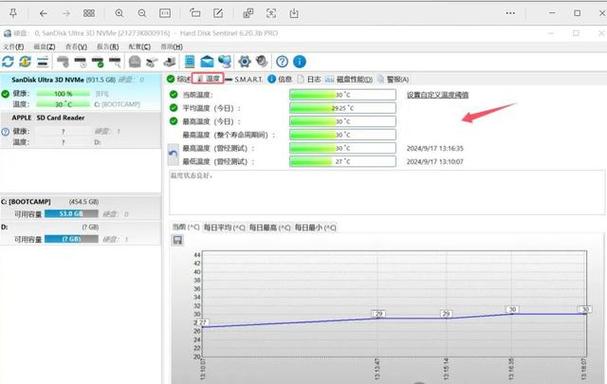
Task: Click the blue info circle toolbar icon
Action: coord(300,61)
